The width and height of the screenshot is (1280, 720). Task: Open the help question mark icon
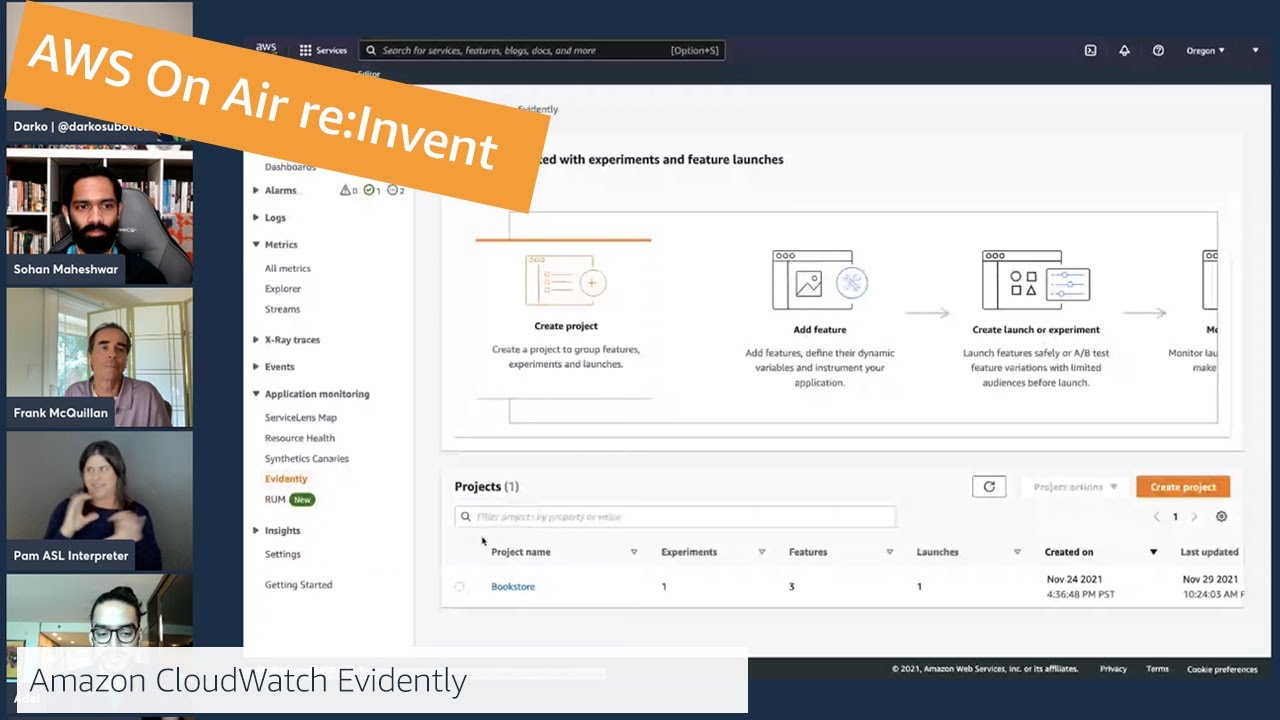click(x=1158, y=50)
